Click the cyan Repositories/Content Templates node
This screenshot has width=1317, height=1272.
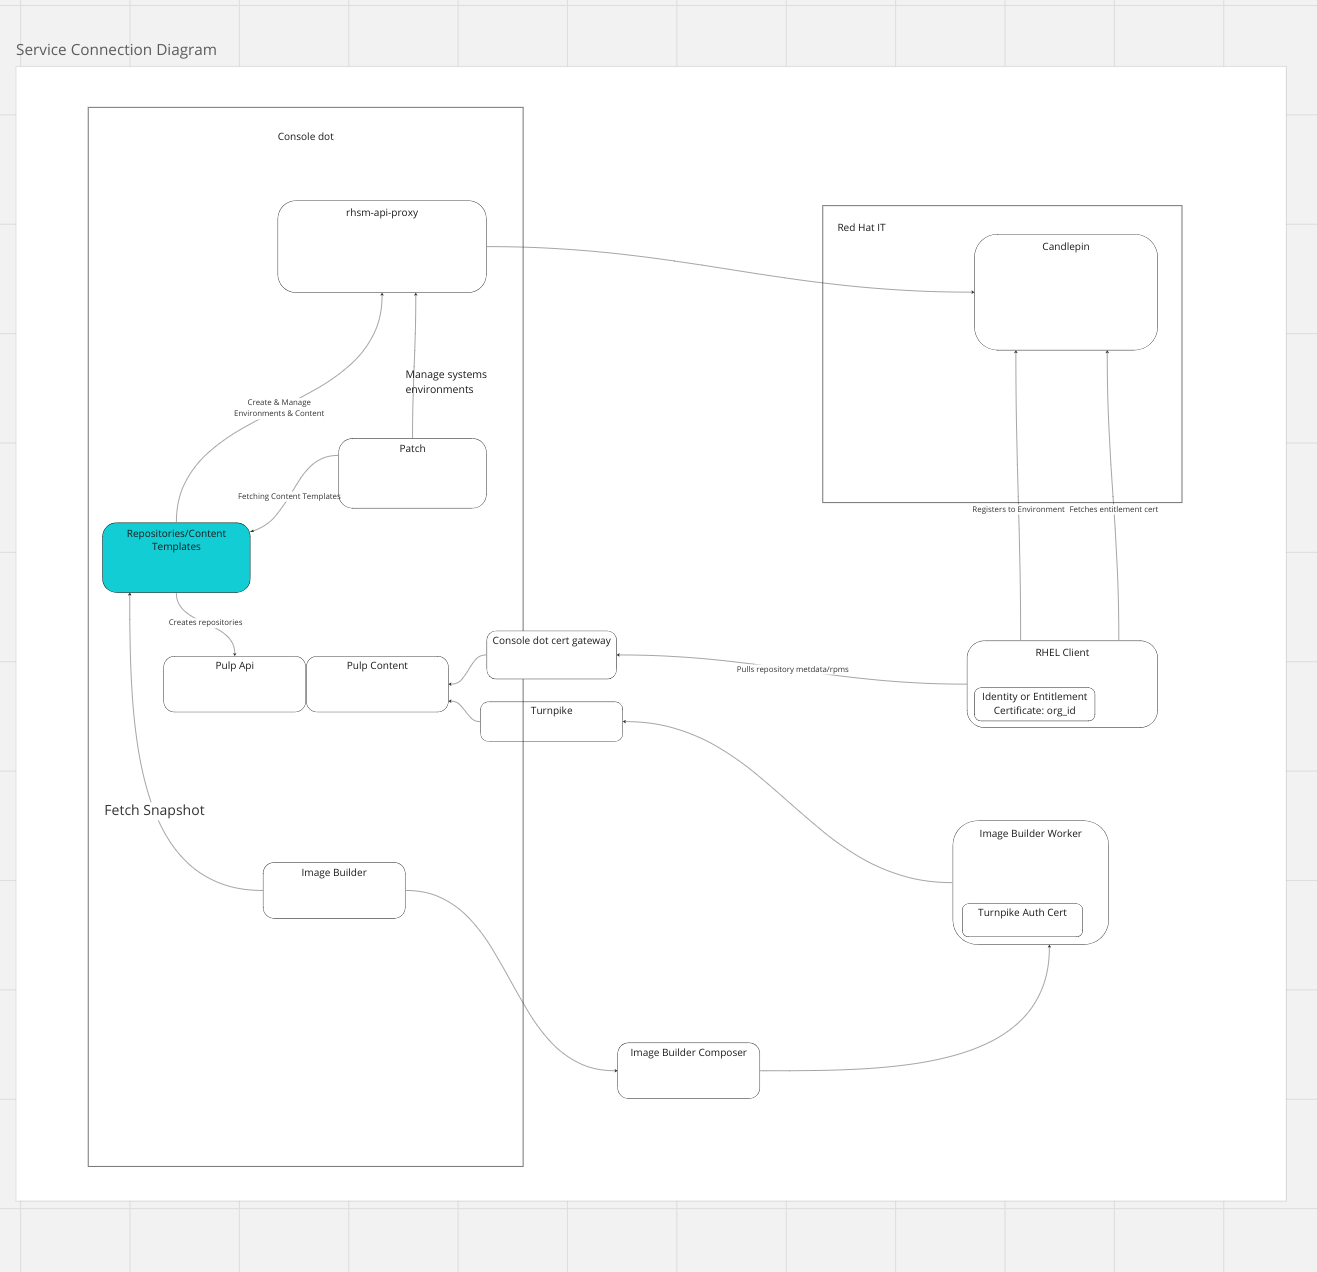tap(176, 557)
